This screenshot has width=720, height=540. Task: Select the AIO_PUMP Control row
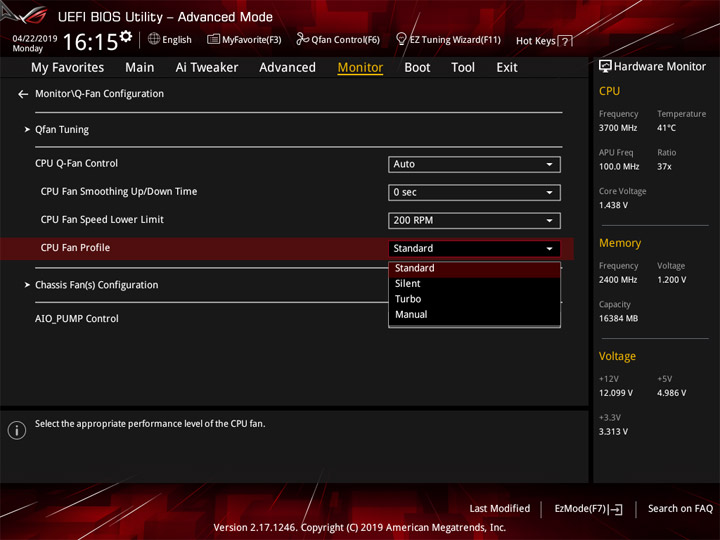click(x=77, y=319)
